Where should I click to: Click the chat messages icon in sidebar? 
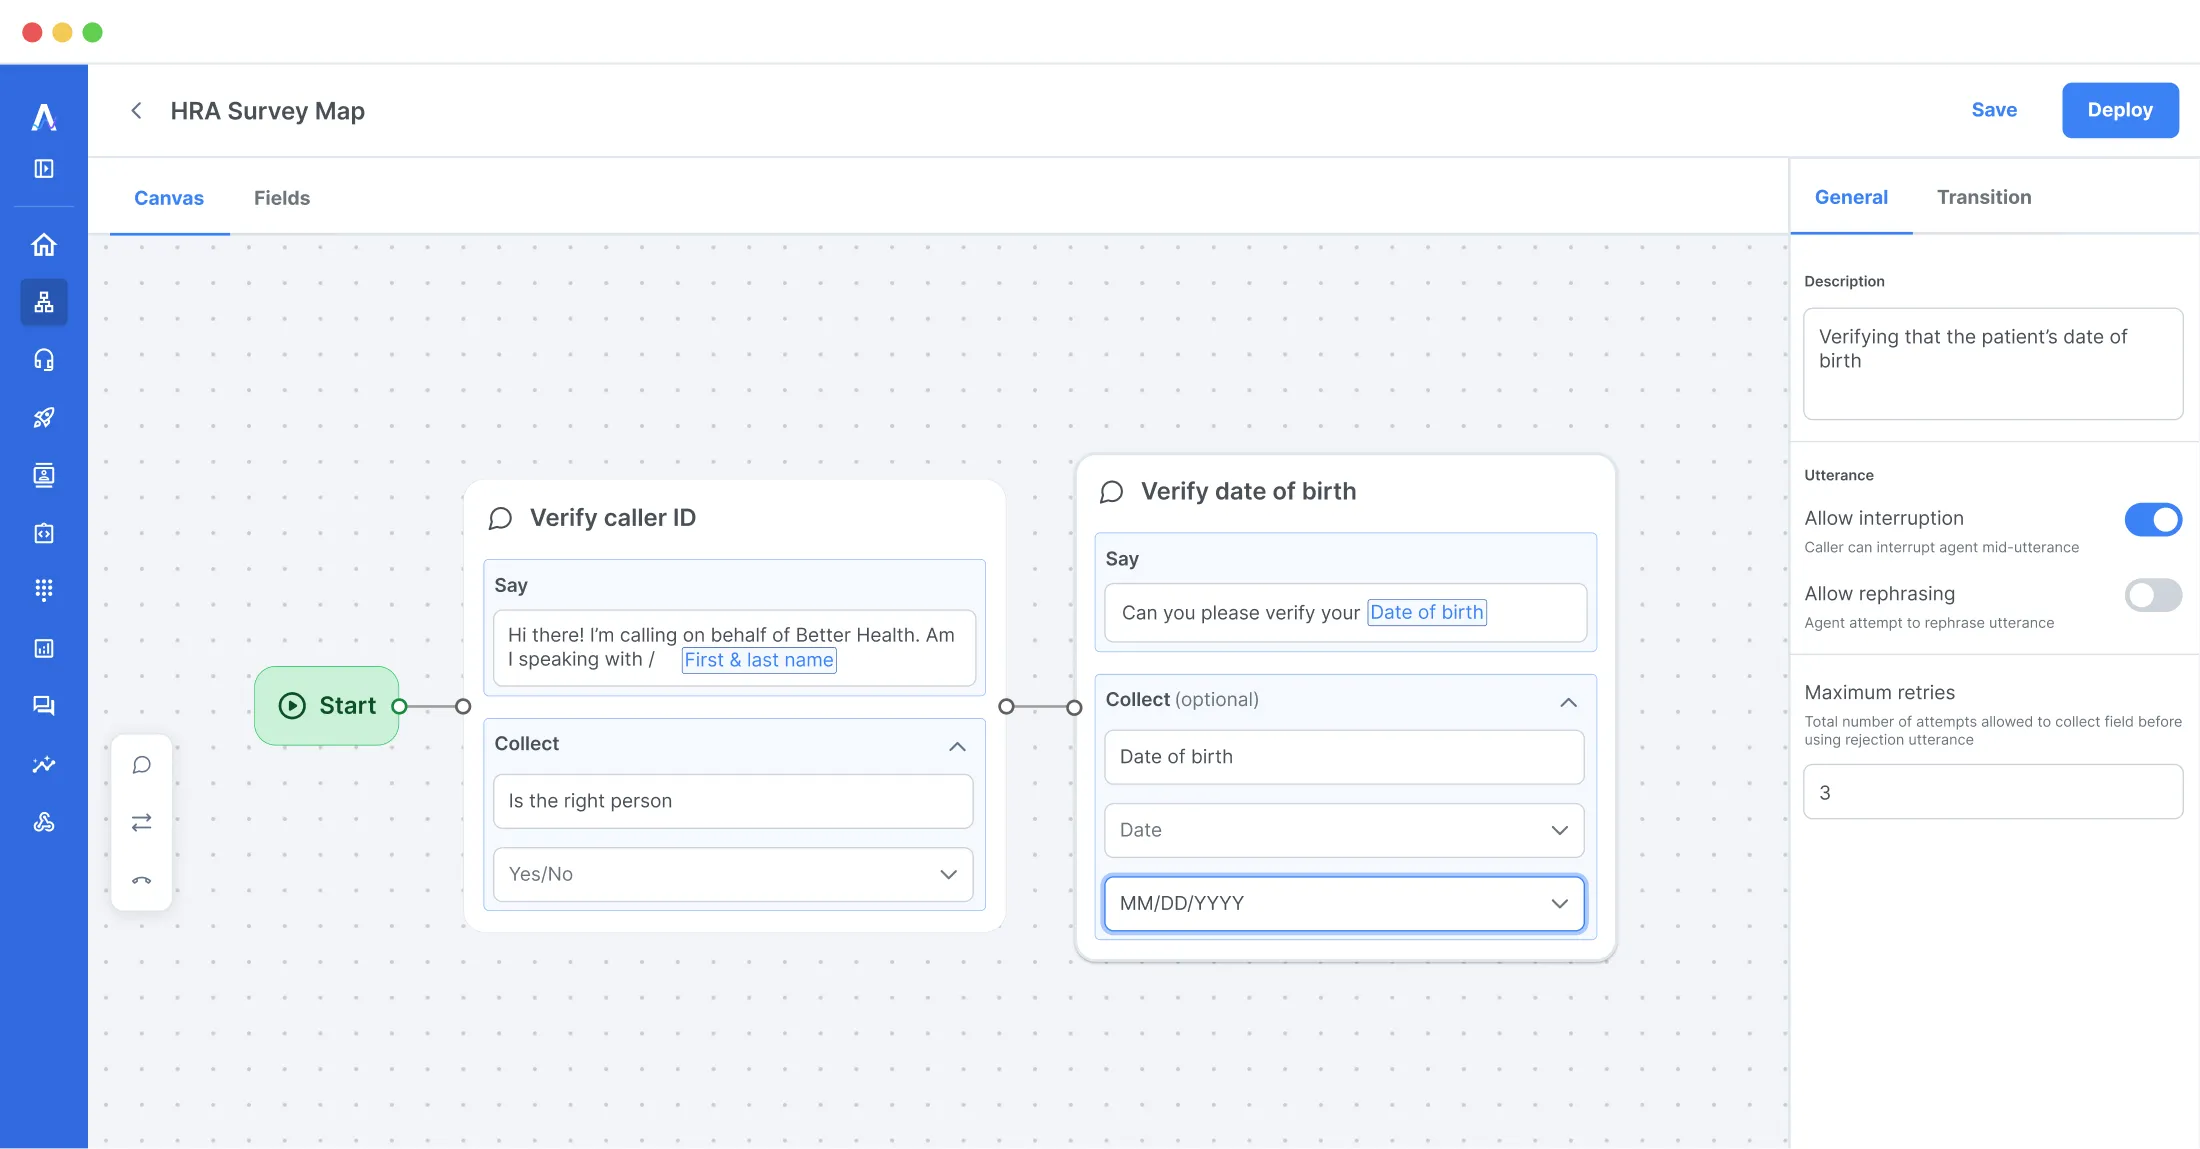(44, 706)
